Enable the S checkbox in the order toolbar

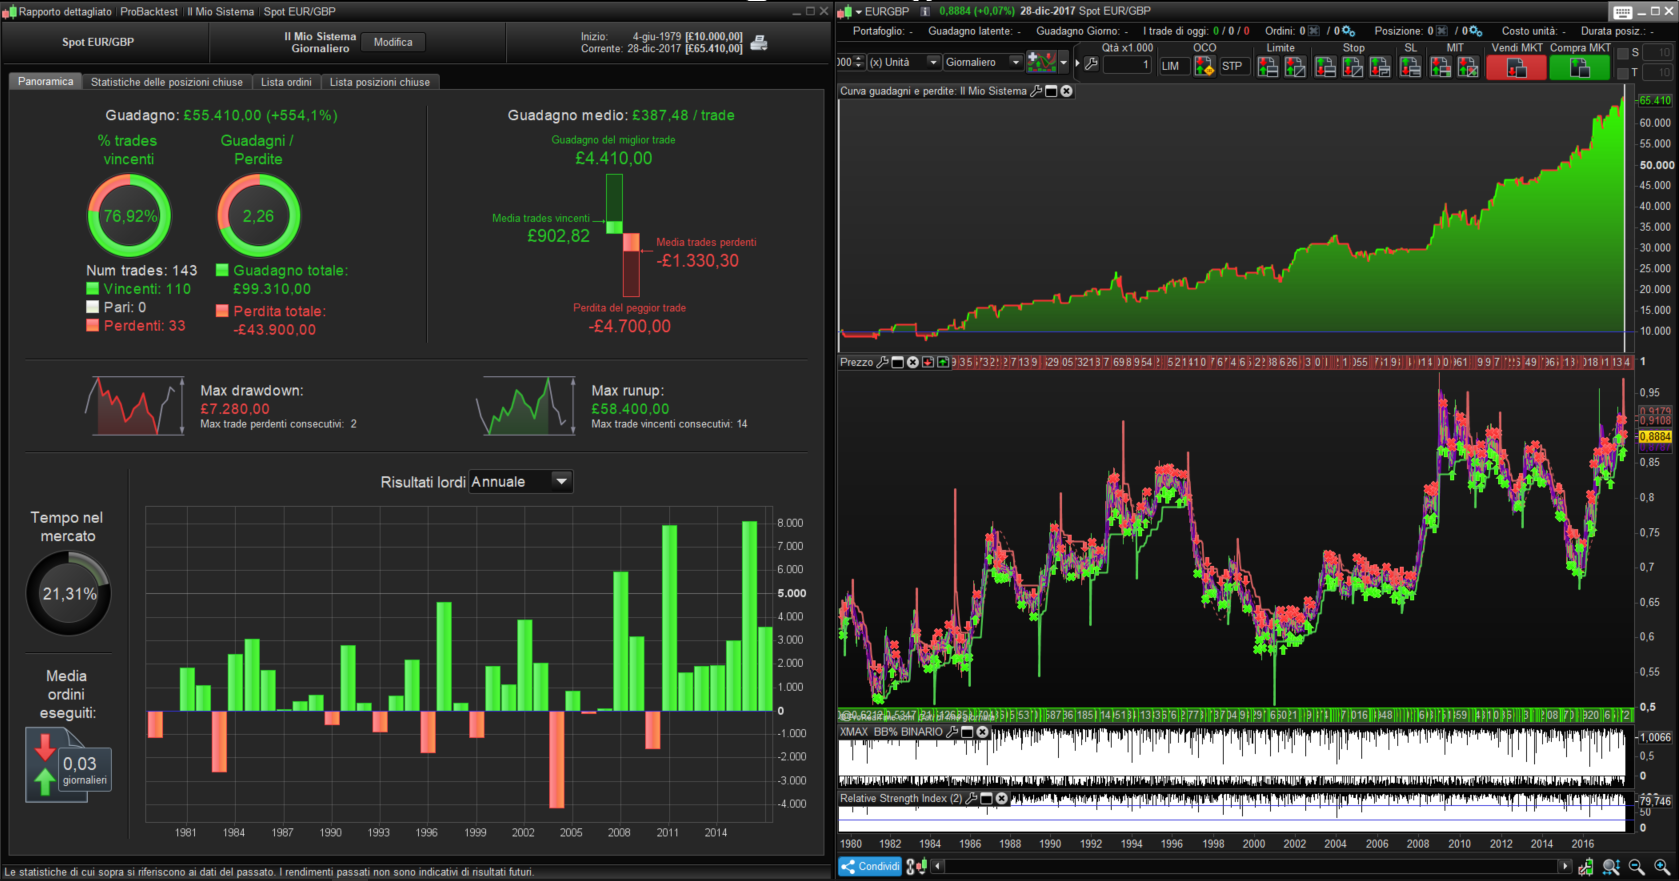pos(1623,53)
